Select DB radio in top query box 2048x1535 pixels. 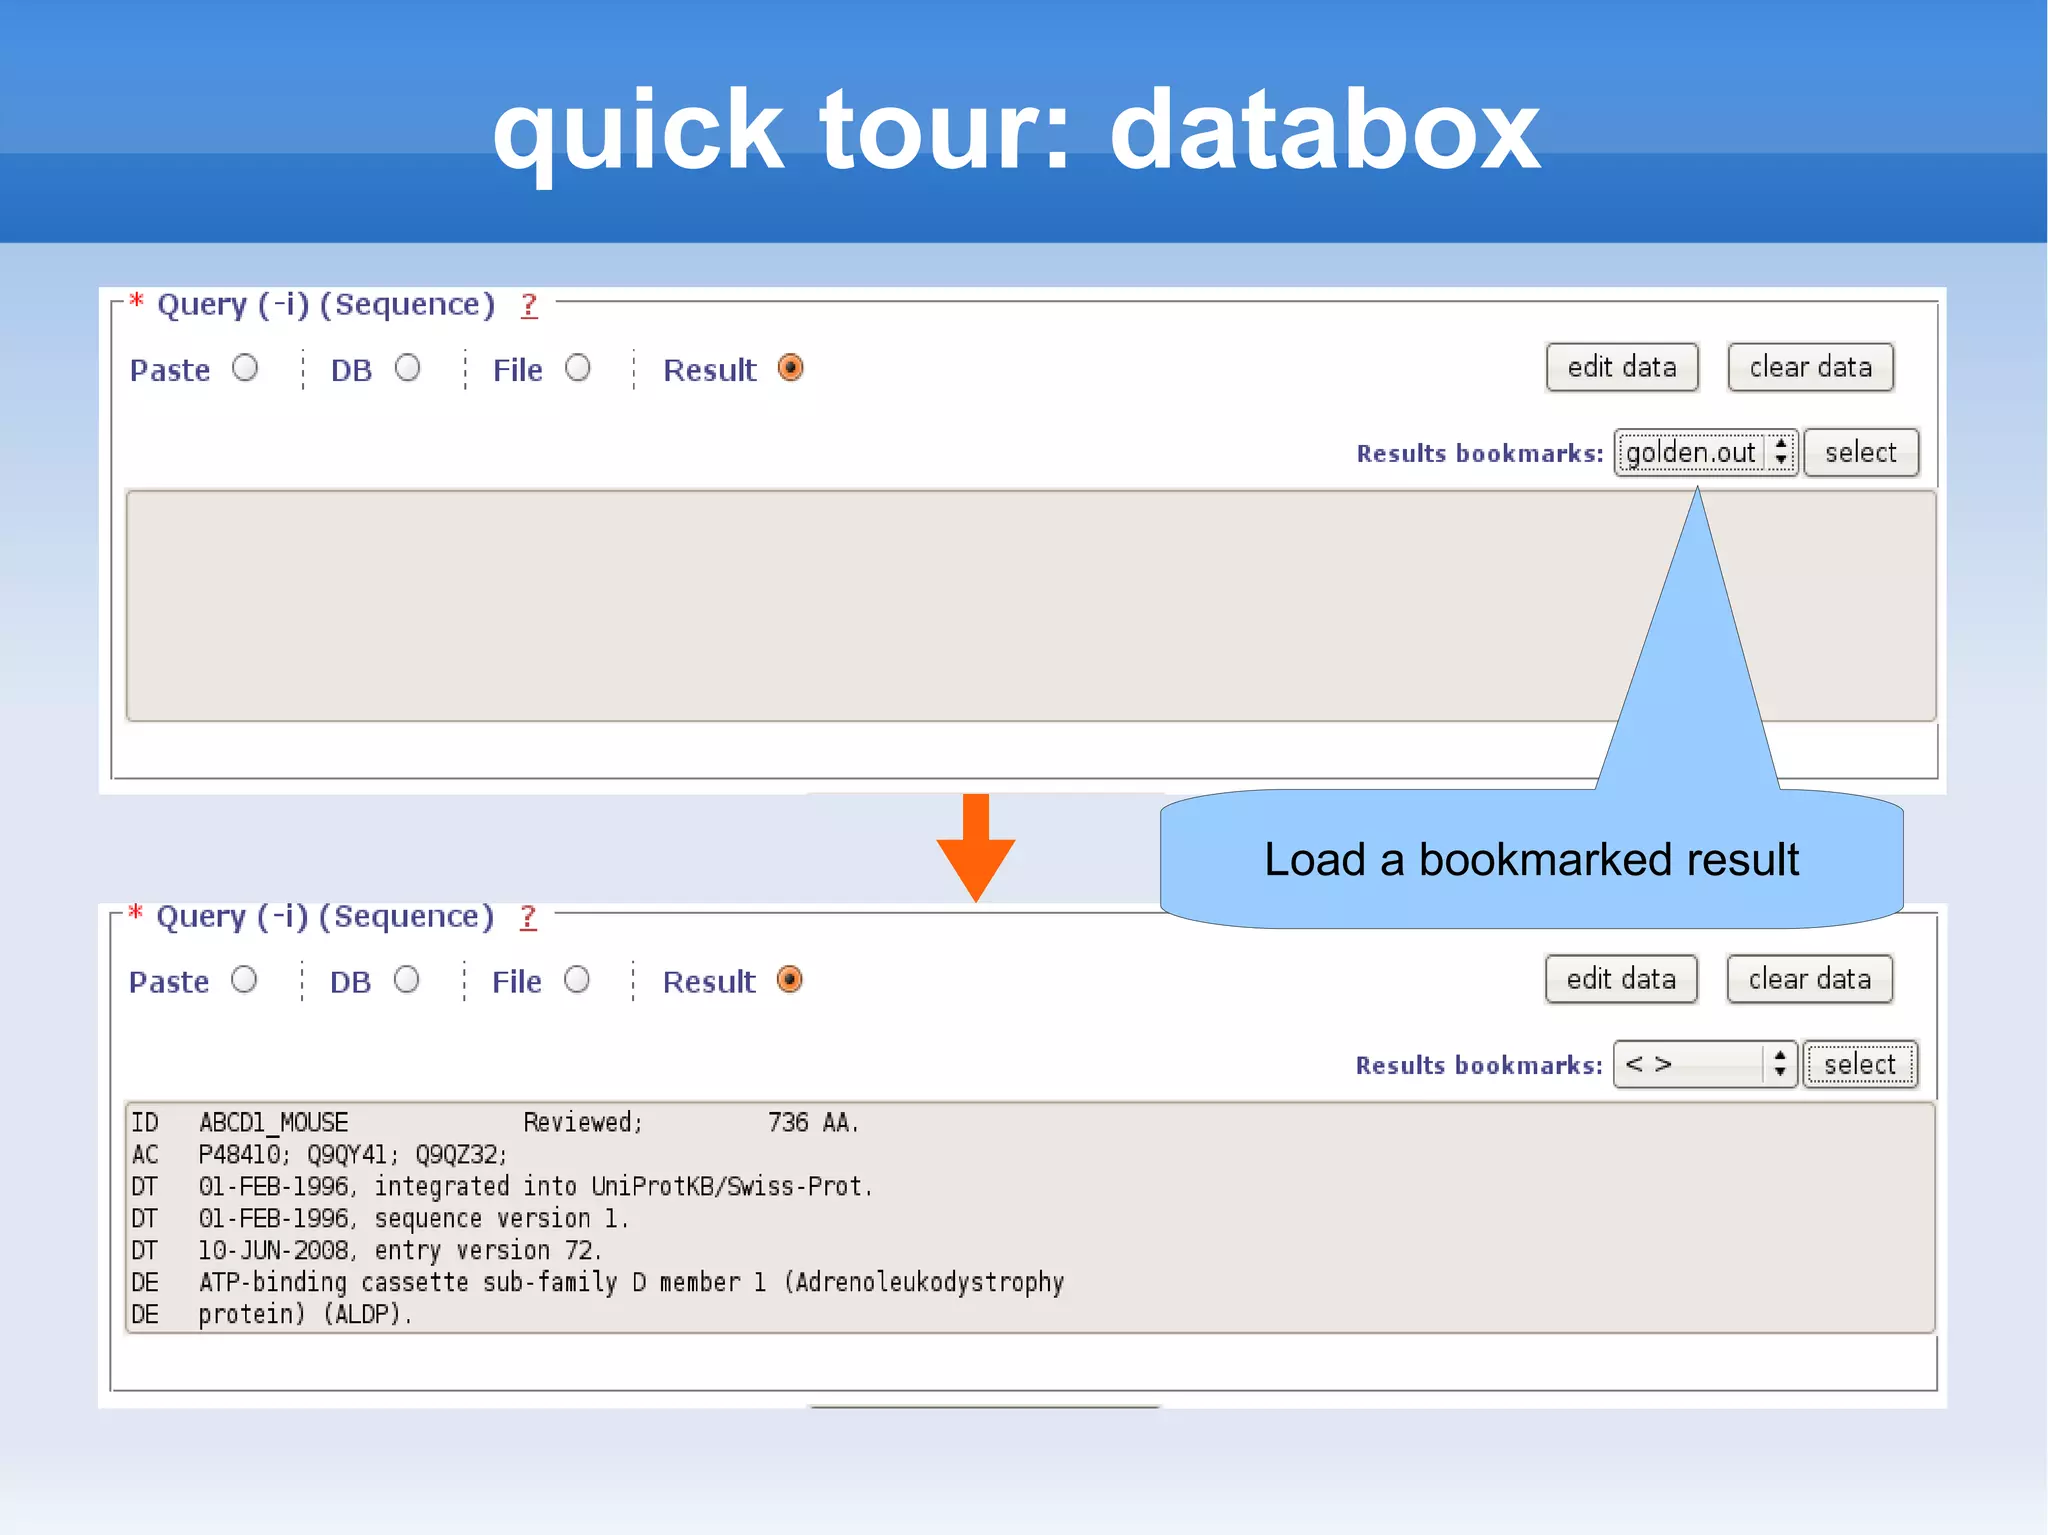[407, 368]
